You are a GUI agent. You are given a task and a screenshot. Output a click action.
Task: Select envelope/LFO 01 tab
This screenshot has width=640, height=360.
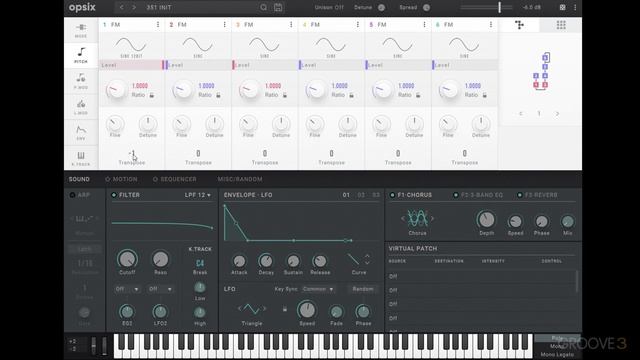pos(346,195)
